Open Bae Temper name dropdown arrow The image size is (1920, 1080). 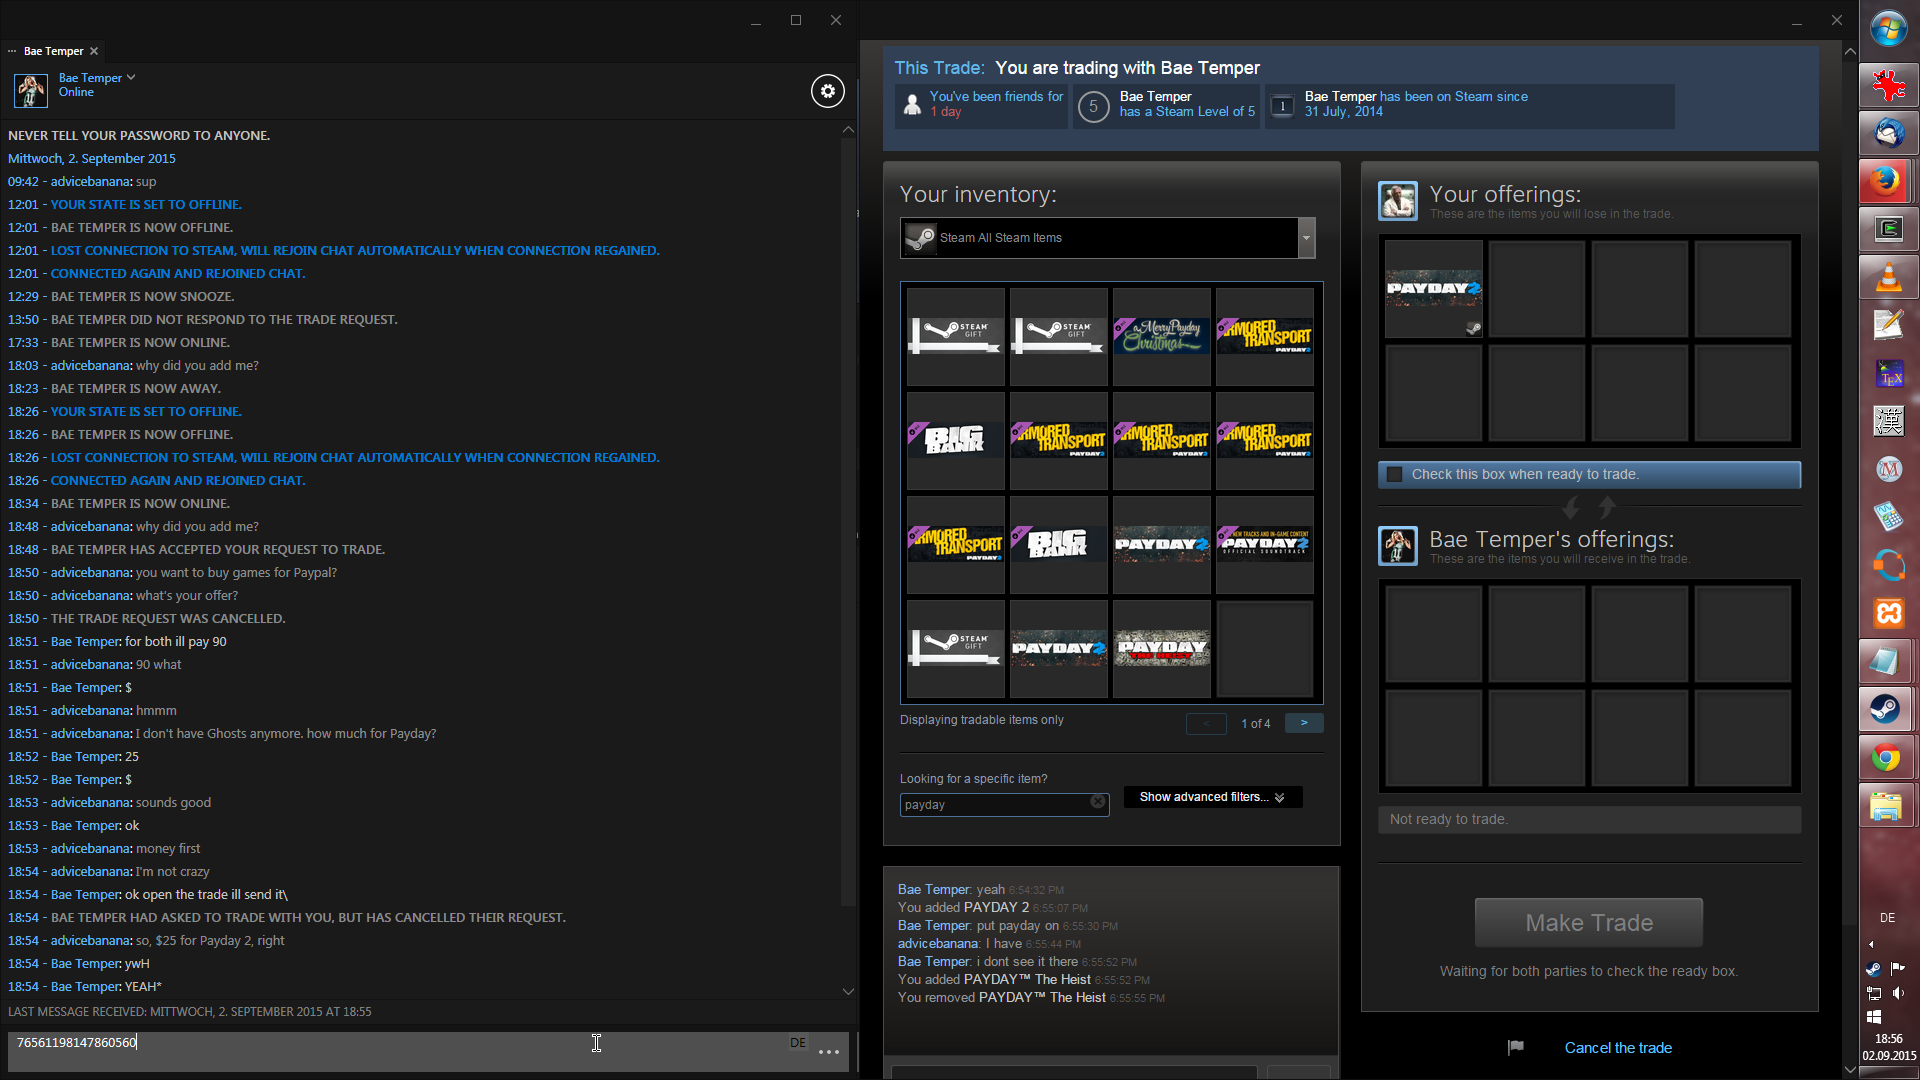131,77
